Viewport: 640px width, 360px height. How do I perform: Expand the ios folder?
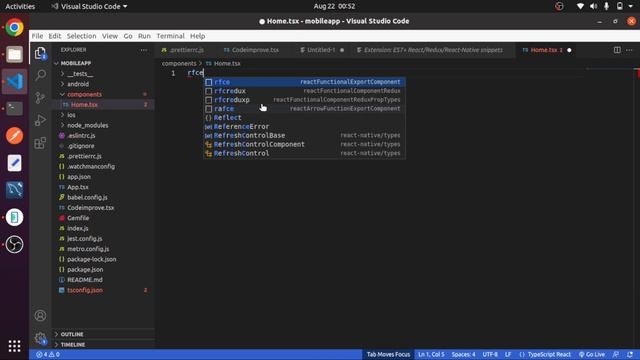(x=103, y=115)
